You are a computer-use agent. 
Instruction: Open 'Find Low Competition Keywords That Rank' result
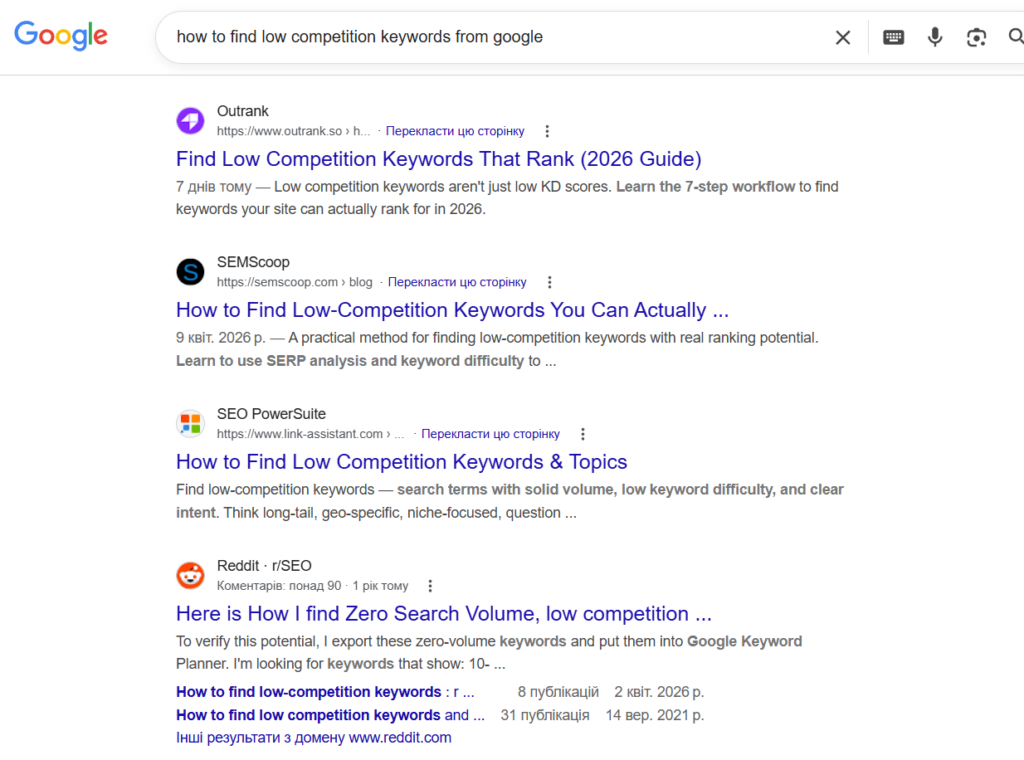[x=438, y=159]
